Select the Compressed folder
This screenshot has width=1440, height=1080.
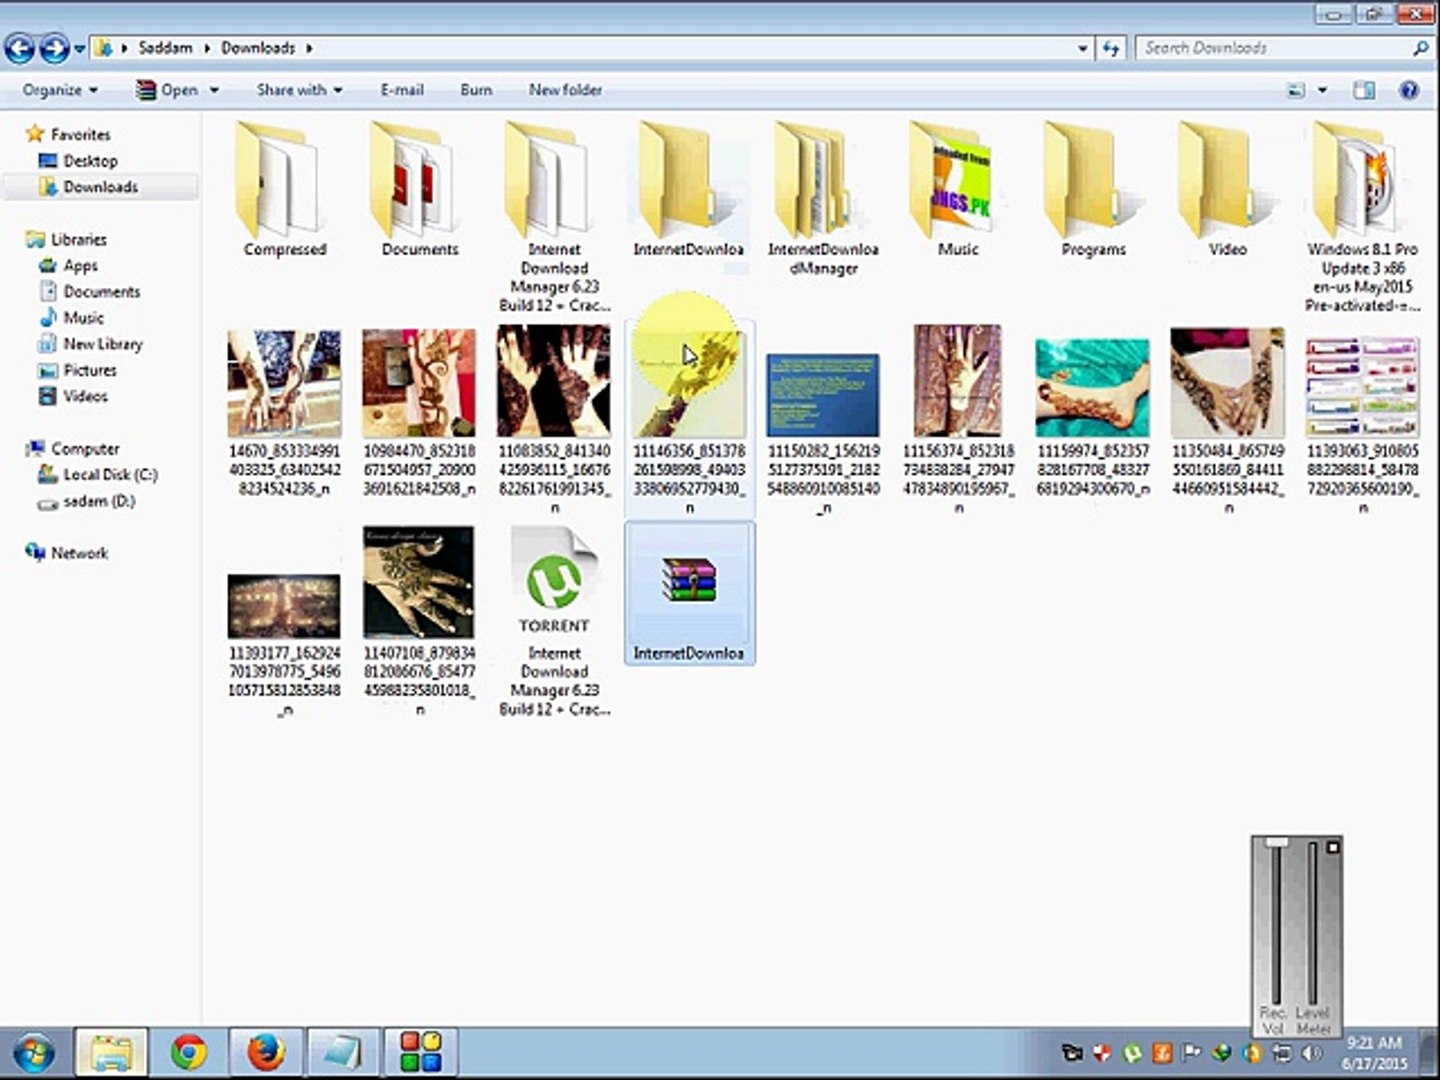pos(285,190)
